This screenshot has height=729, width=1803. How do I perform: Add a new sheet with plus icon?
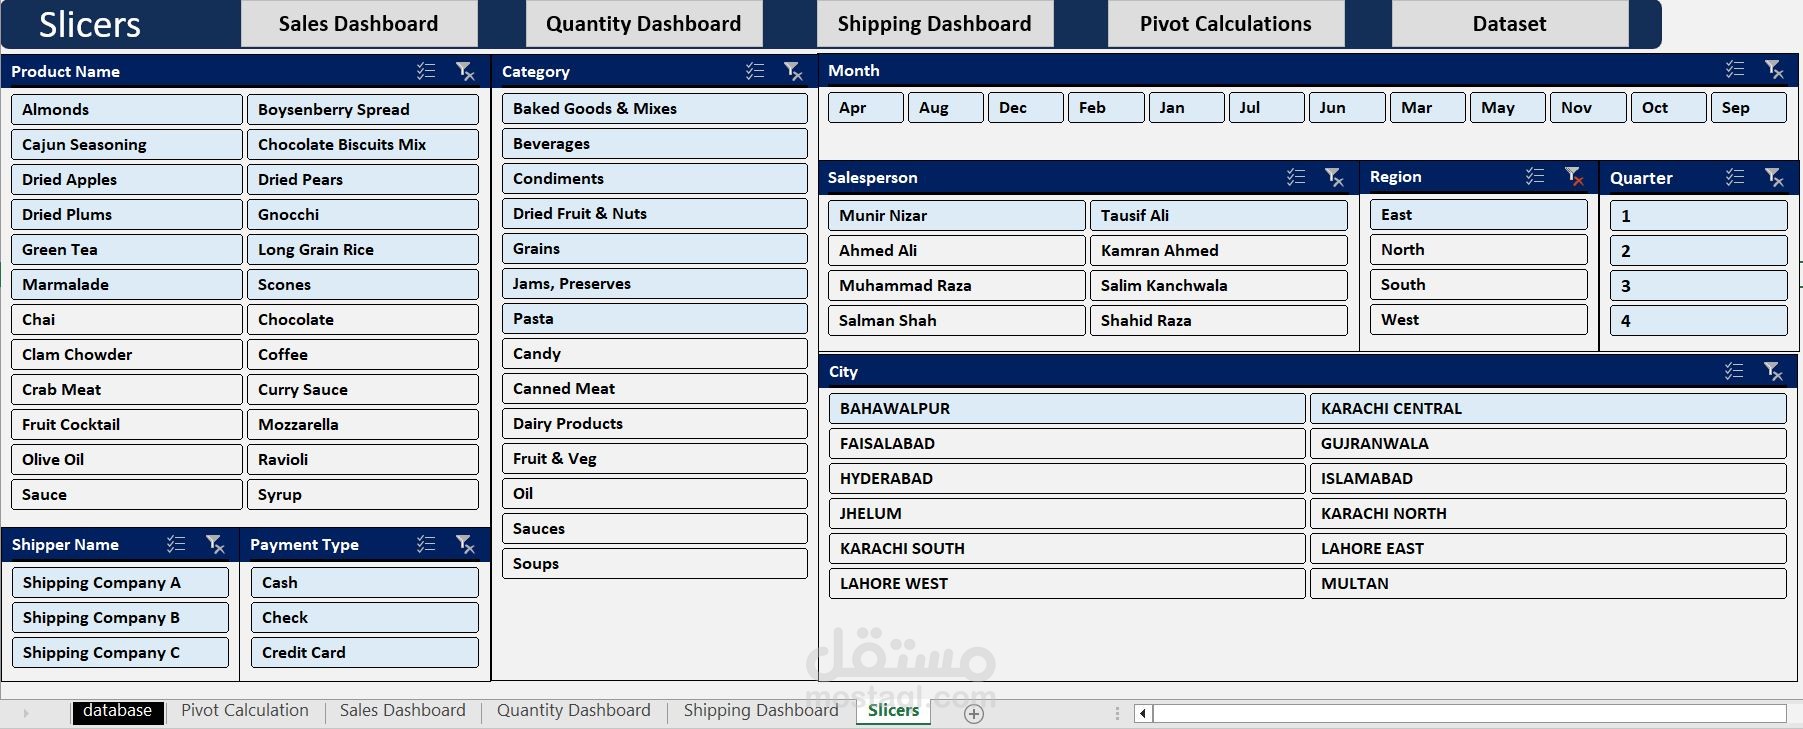(x=974, y=713)
